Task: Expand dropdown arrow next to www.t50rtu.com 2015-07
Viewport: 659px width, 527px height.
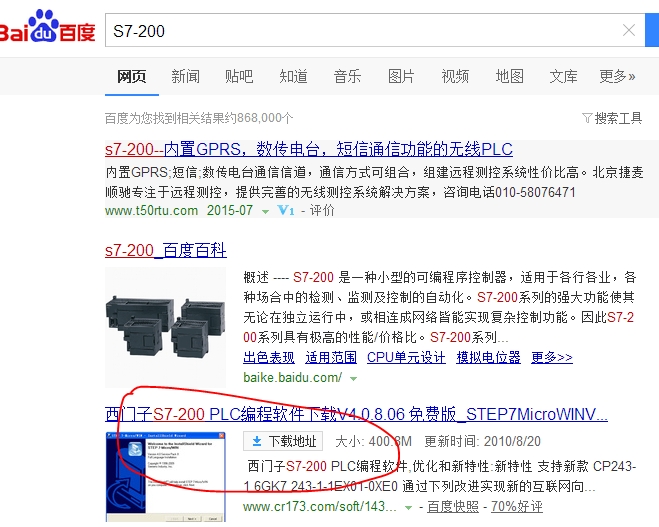Action: [x=265, y=211]
